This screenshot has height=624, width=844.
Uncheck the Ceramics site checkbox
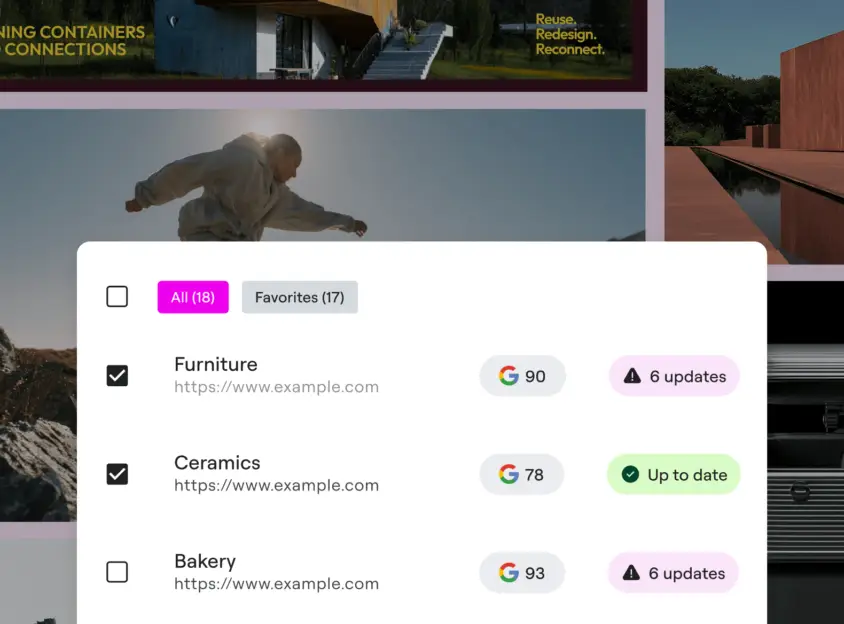(x=117, y=474)
